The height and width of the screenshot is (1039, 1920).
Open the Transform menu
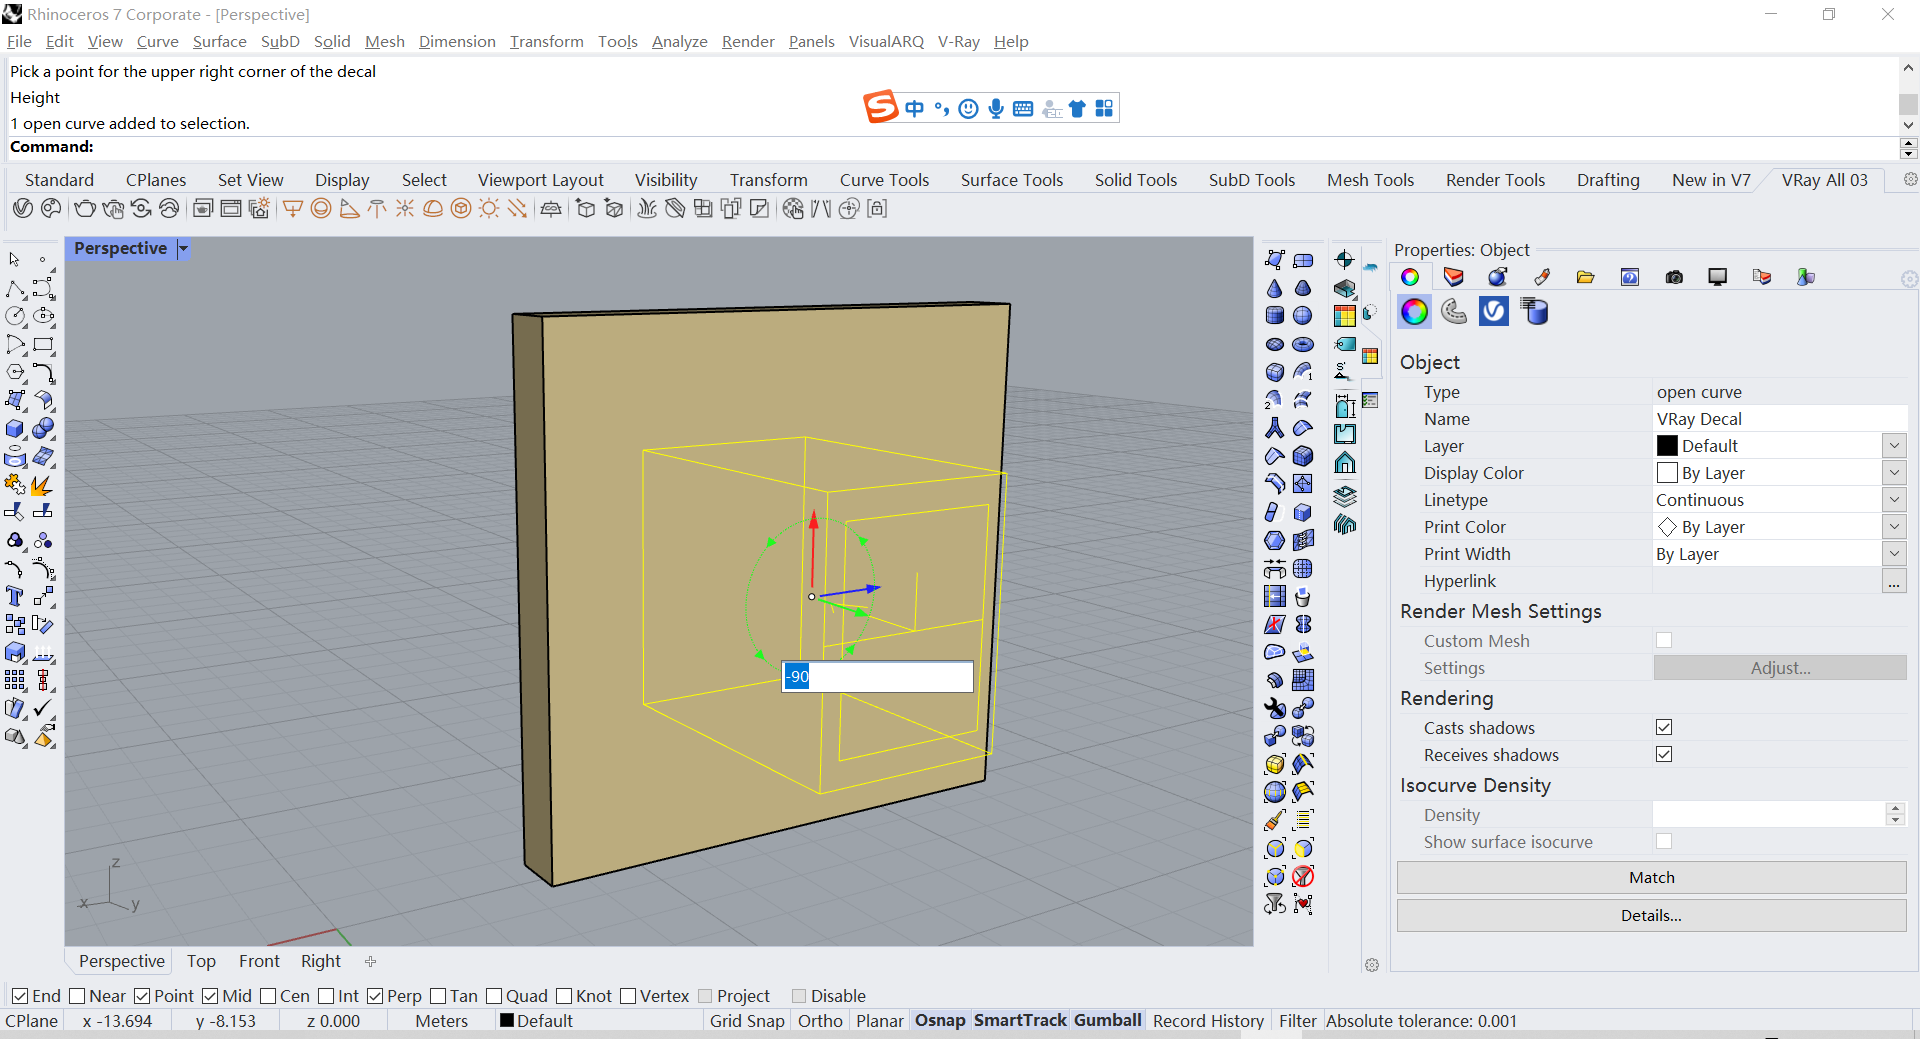[546, 42]
